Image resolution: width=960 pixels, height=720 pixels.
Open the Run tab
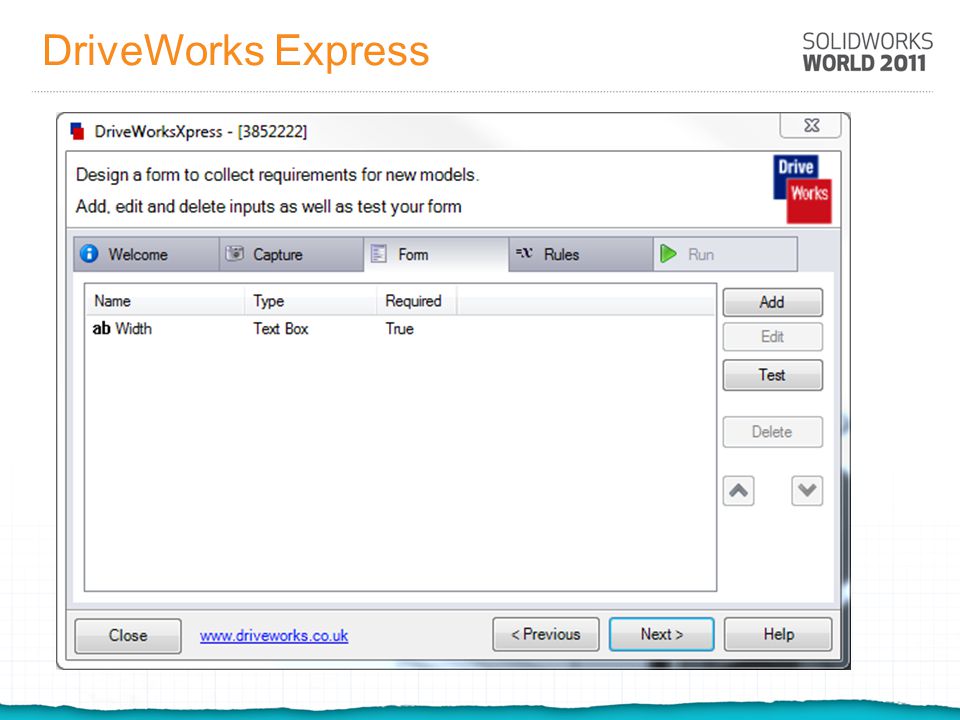coord(726,254)
